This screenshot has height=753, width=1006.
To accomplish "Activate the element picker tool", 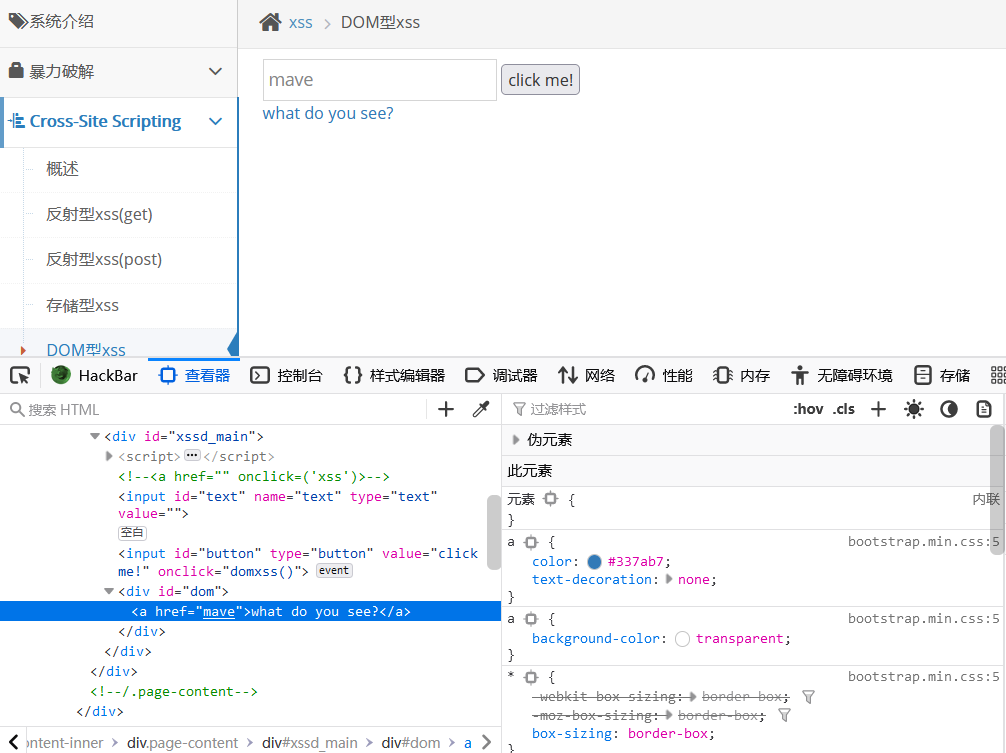I will [20, 375].
